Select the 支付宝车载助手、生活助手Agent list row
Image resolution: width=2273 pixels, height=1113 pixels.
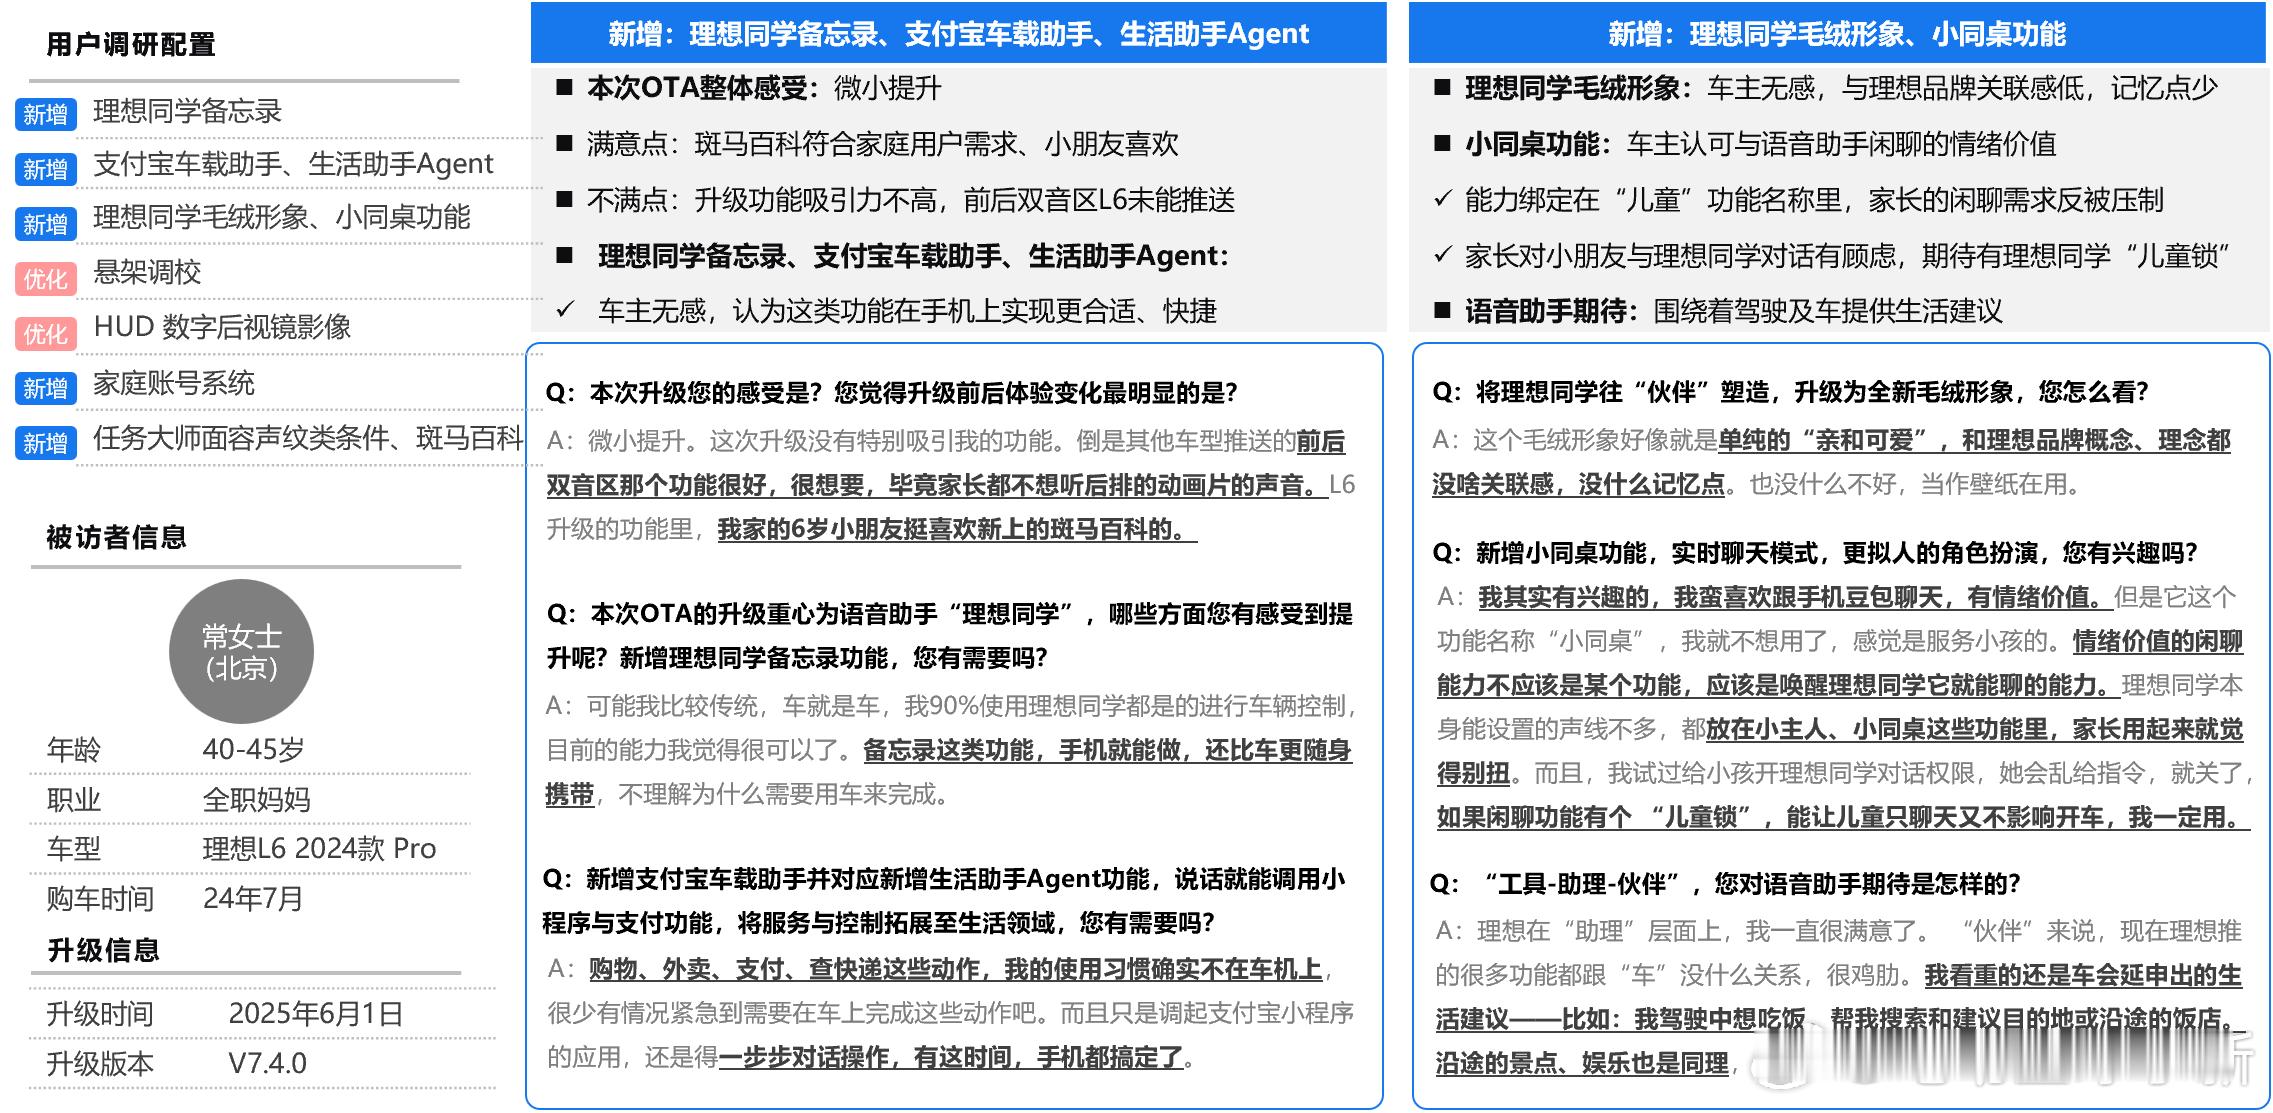pyautogui.click(x=293, y=164)
